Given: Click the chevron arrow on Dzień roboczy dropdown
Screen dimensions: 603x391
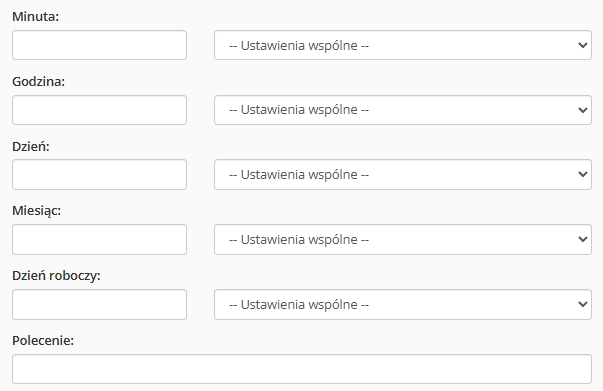Looking at the screenshot, I should pos(583,304).
